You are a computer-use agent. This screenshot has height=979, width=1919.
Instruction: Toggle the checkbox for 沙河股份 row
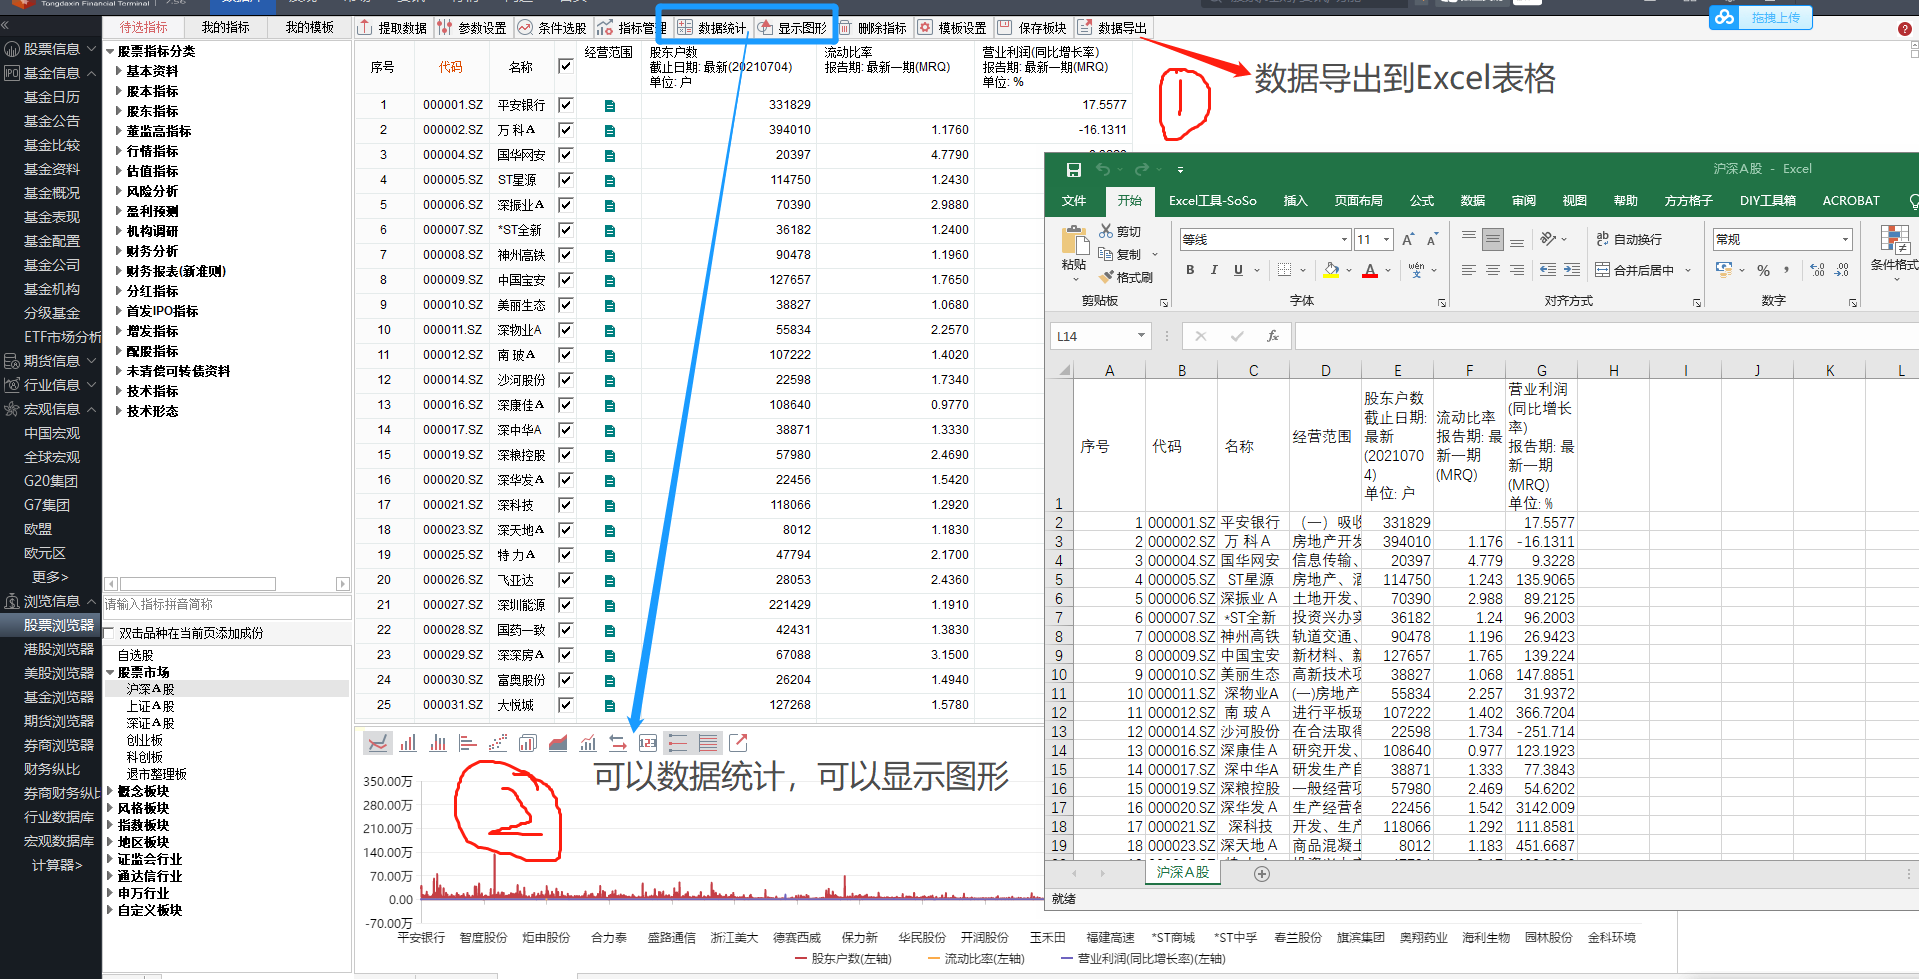[x=565, y=380]
